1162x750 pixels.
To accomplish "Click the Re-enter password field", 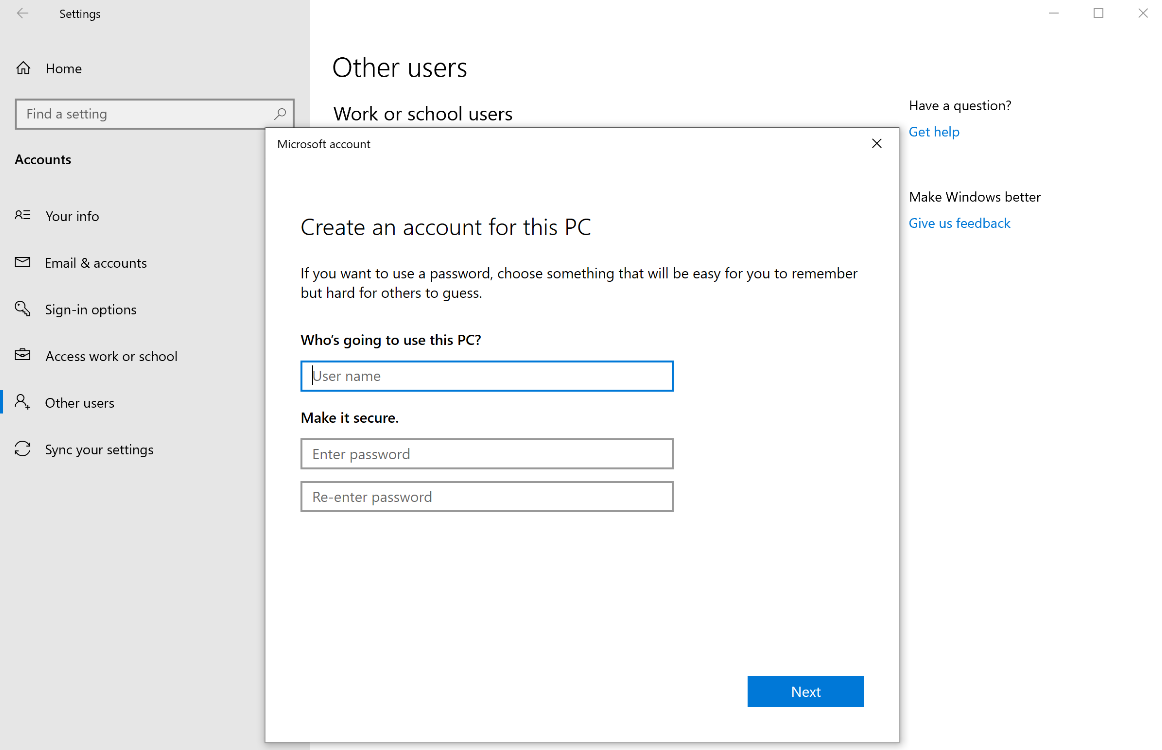I will (486, 496).
